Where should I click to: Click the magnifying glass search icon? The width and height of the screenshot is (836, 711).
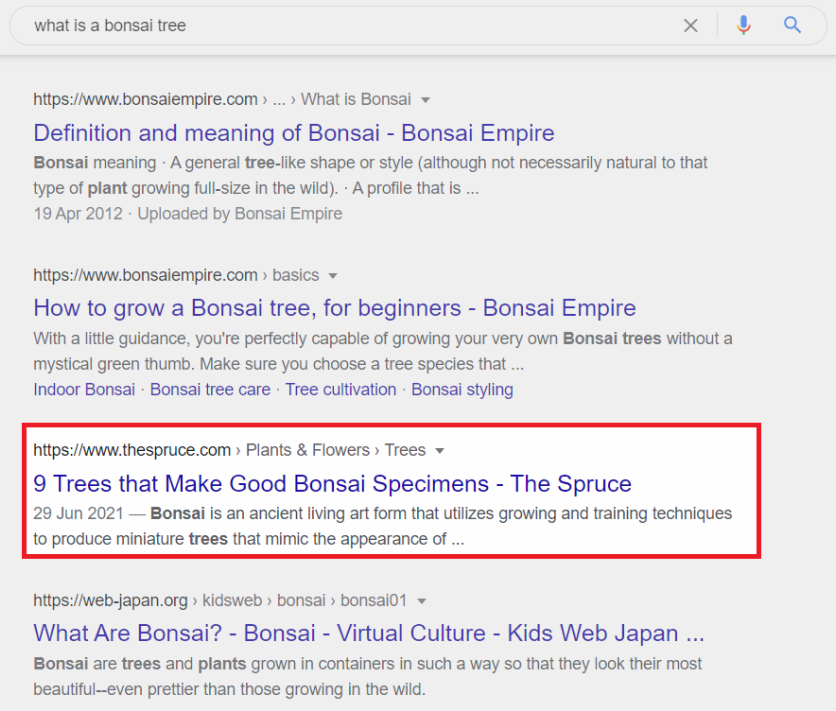792,25
